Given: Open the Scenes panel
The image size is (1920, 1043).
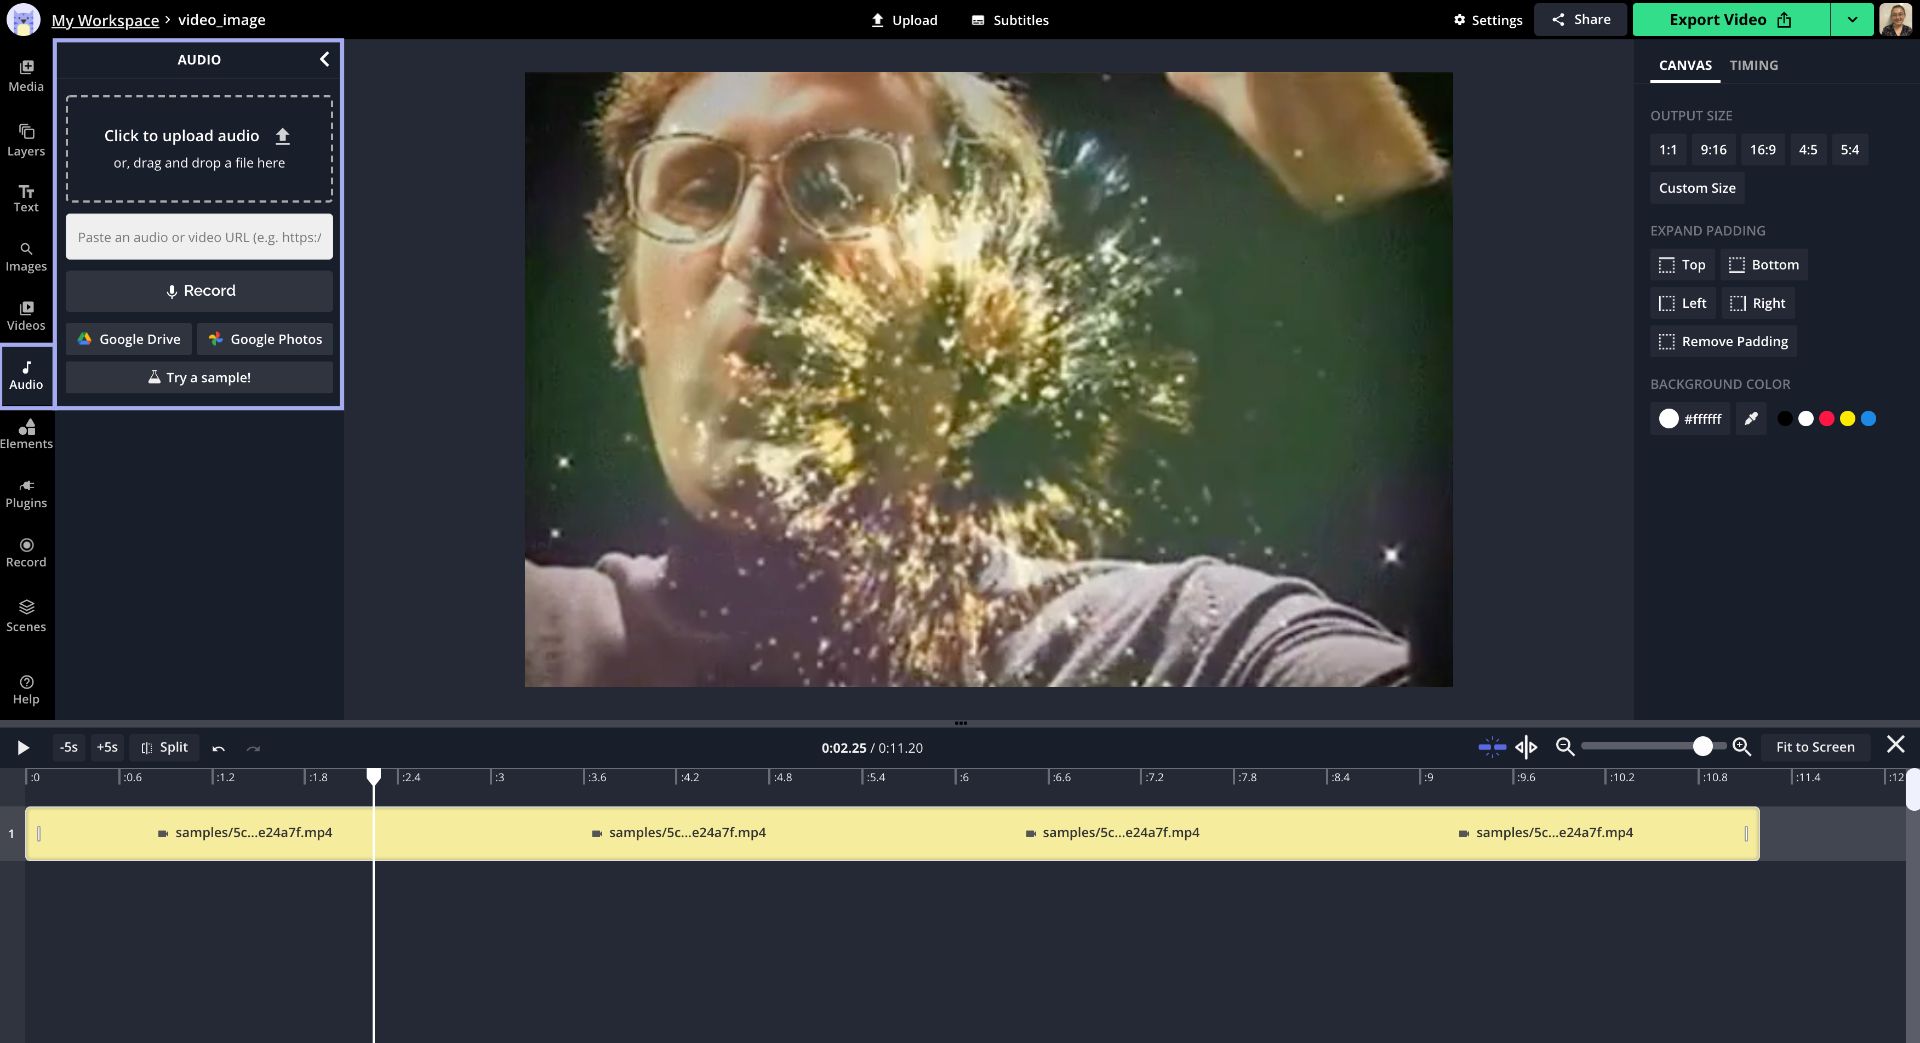Looking at the screenshot, I should pyautogui.click(x=26, y=615).
